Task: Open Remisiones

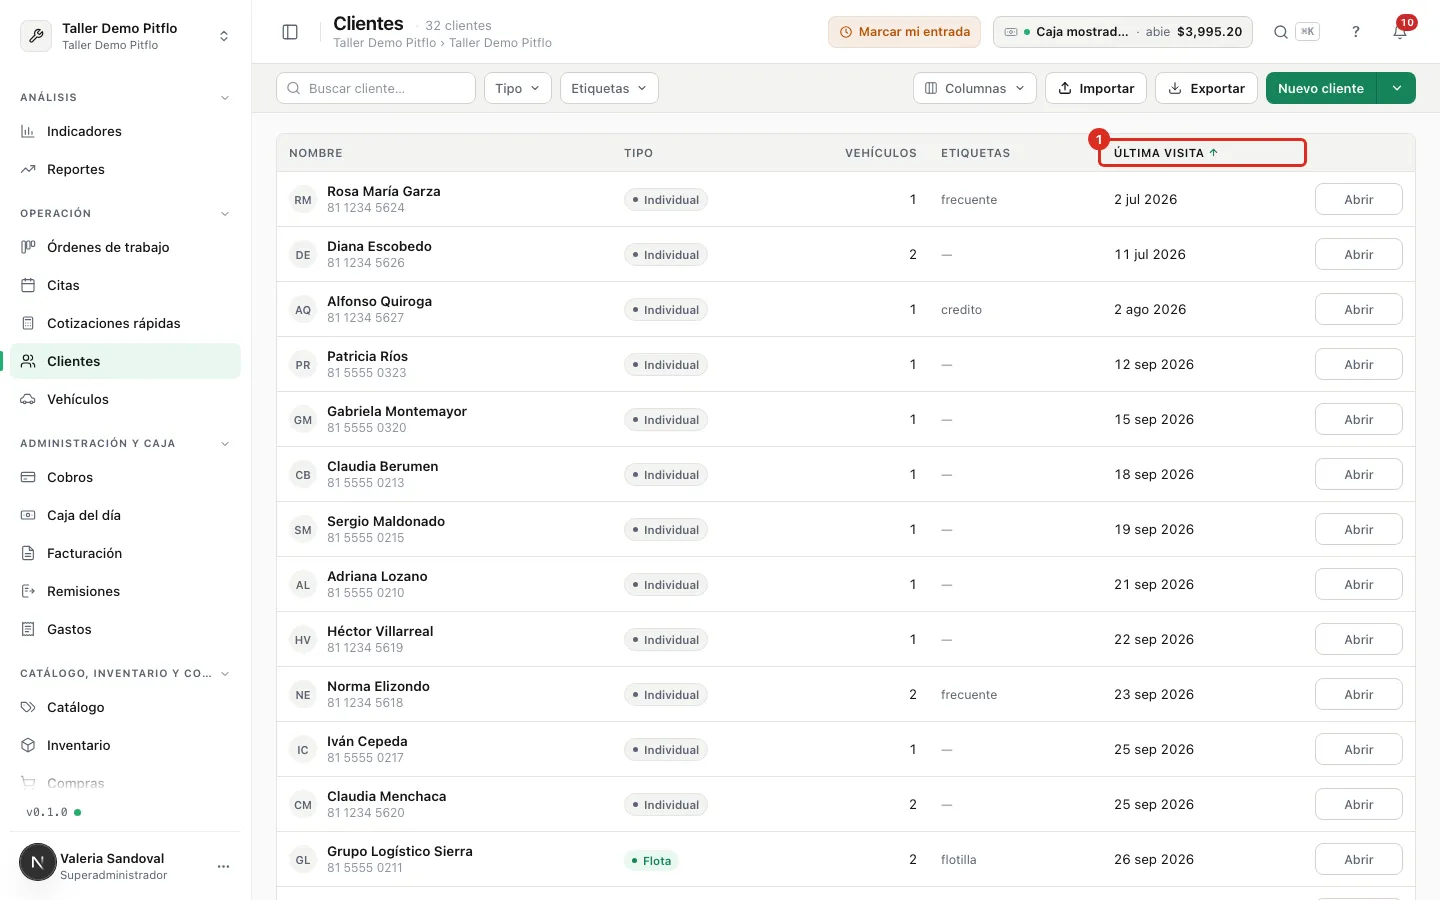Action: tap(125, 591)
